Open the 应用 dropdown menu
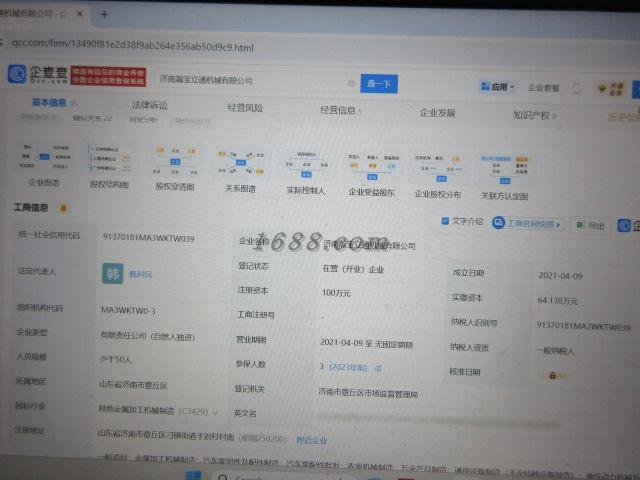 tap(498, 87)
